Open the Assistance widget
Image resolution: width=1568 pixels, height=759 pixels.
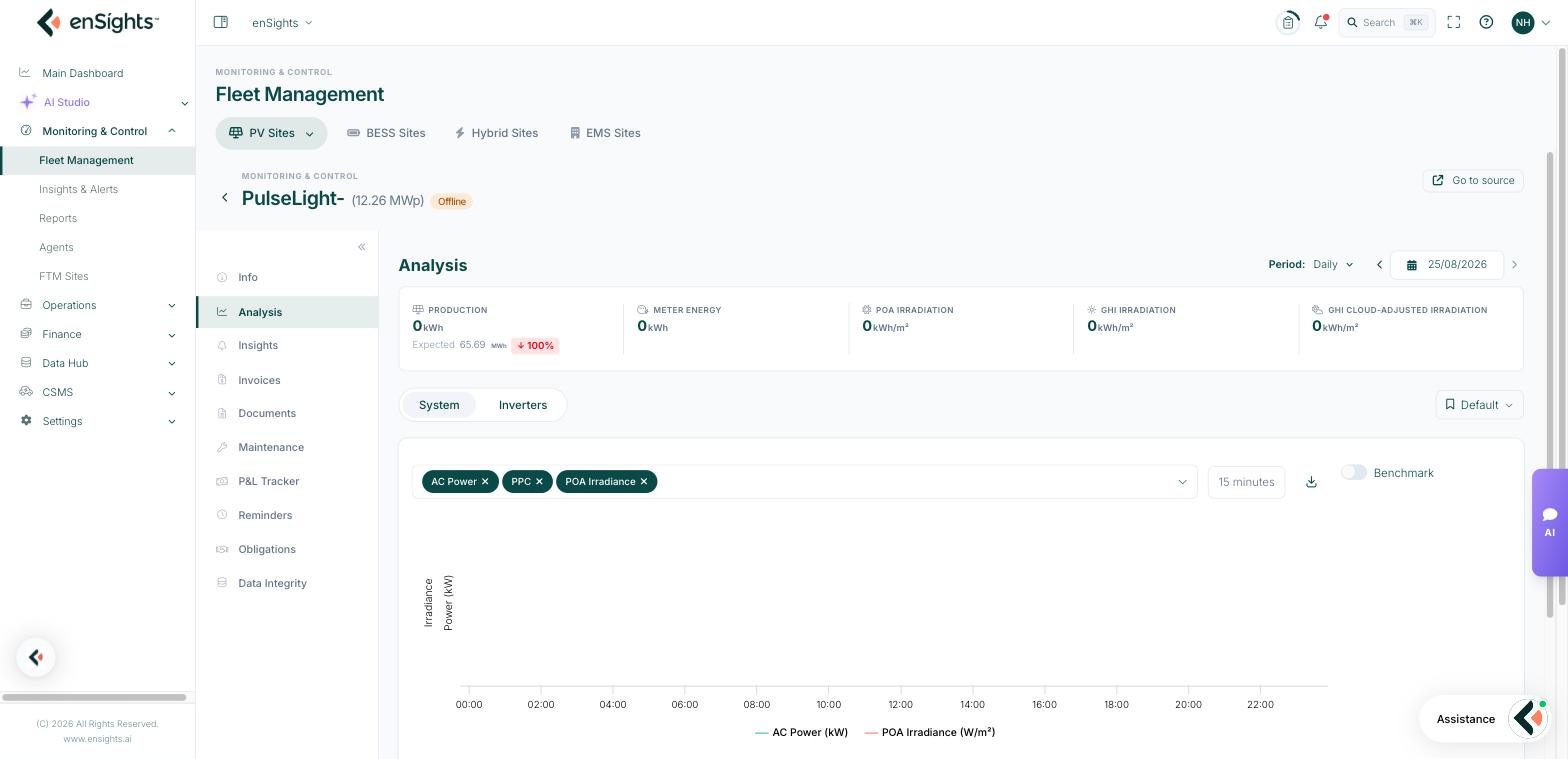click(1484, 718)
